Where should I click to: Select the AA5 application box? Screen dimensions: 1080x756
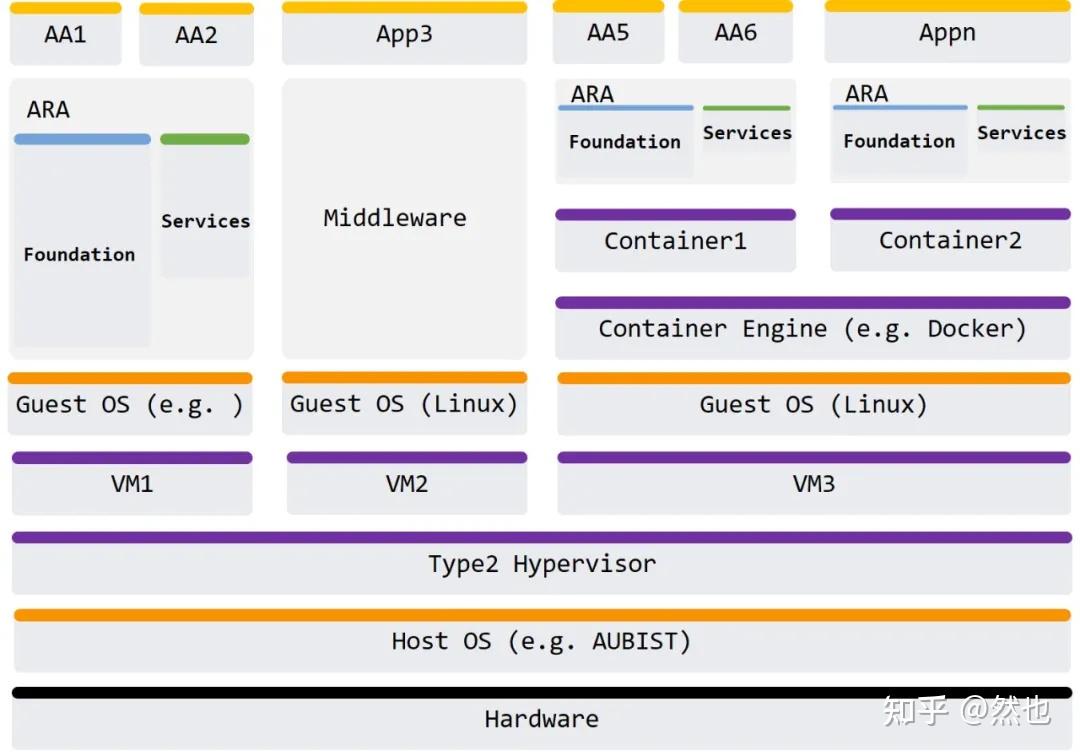(x=608, y=33)
